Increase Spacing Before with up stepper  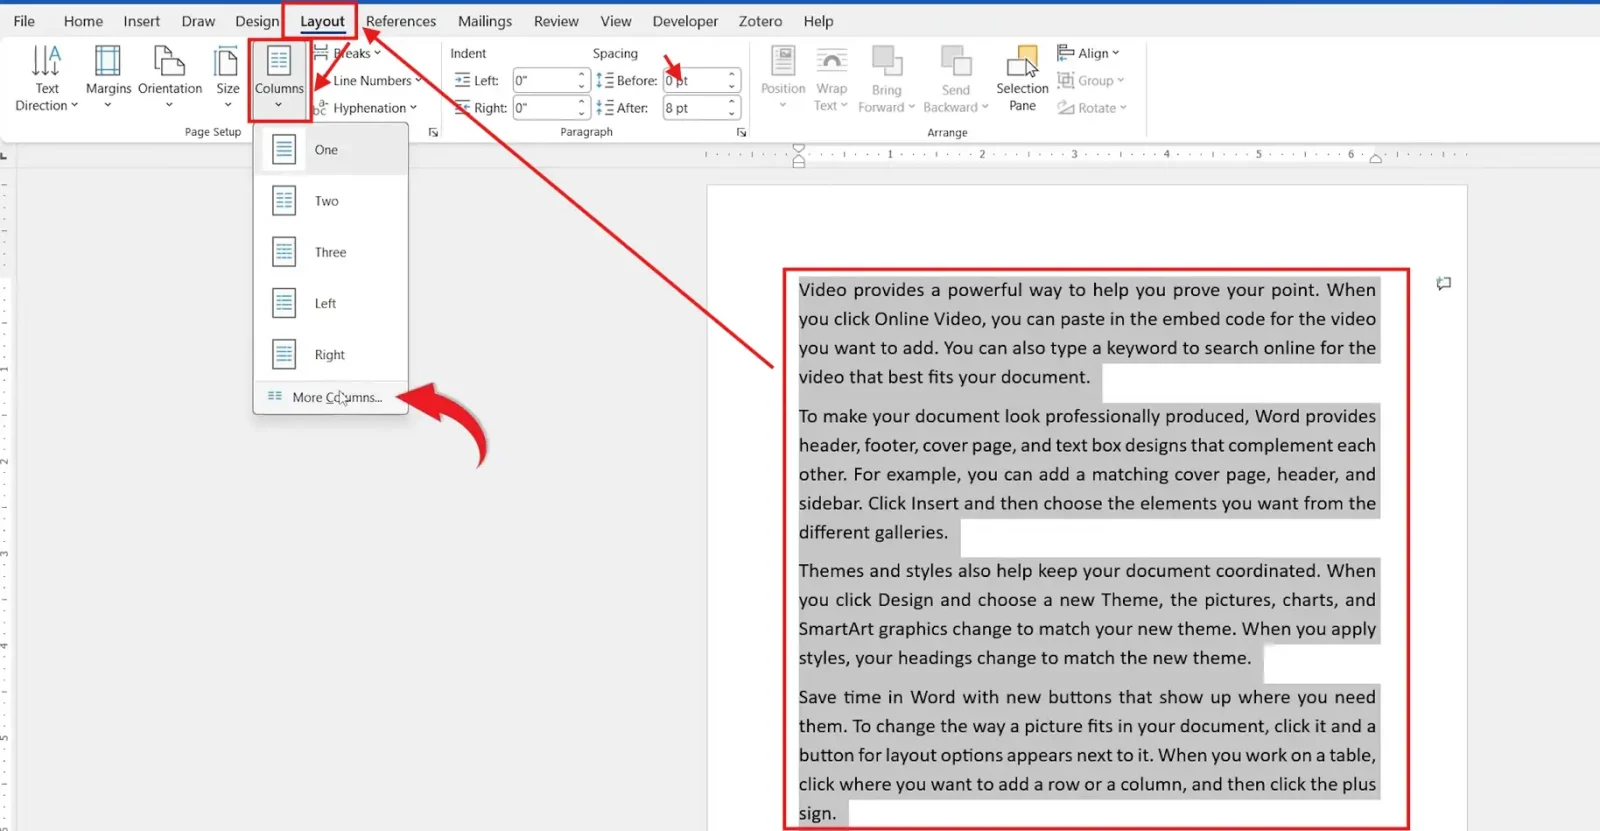coord(732,75)
